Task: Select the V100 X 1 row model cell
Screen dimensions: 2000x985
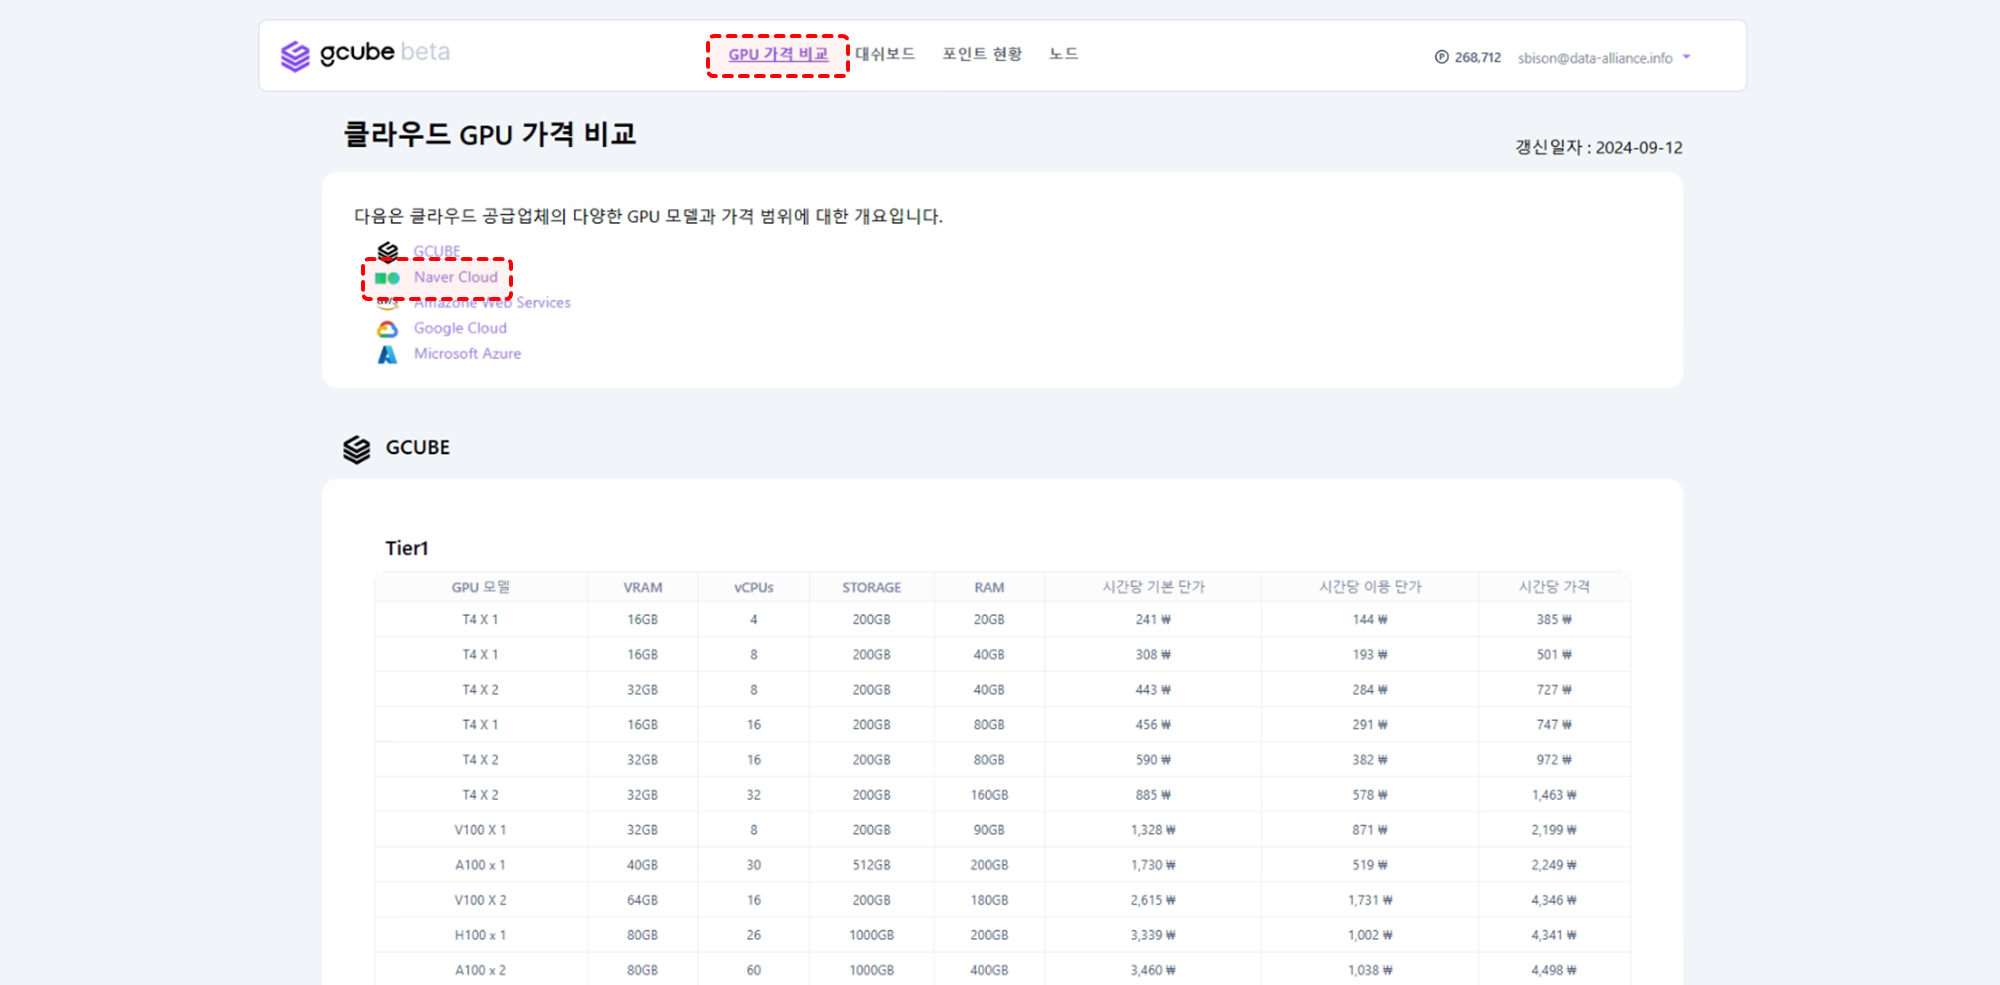Action: [x=481, y=830]
